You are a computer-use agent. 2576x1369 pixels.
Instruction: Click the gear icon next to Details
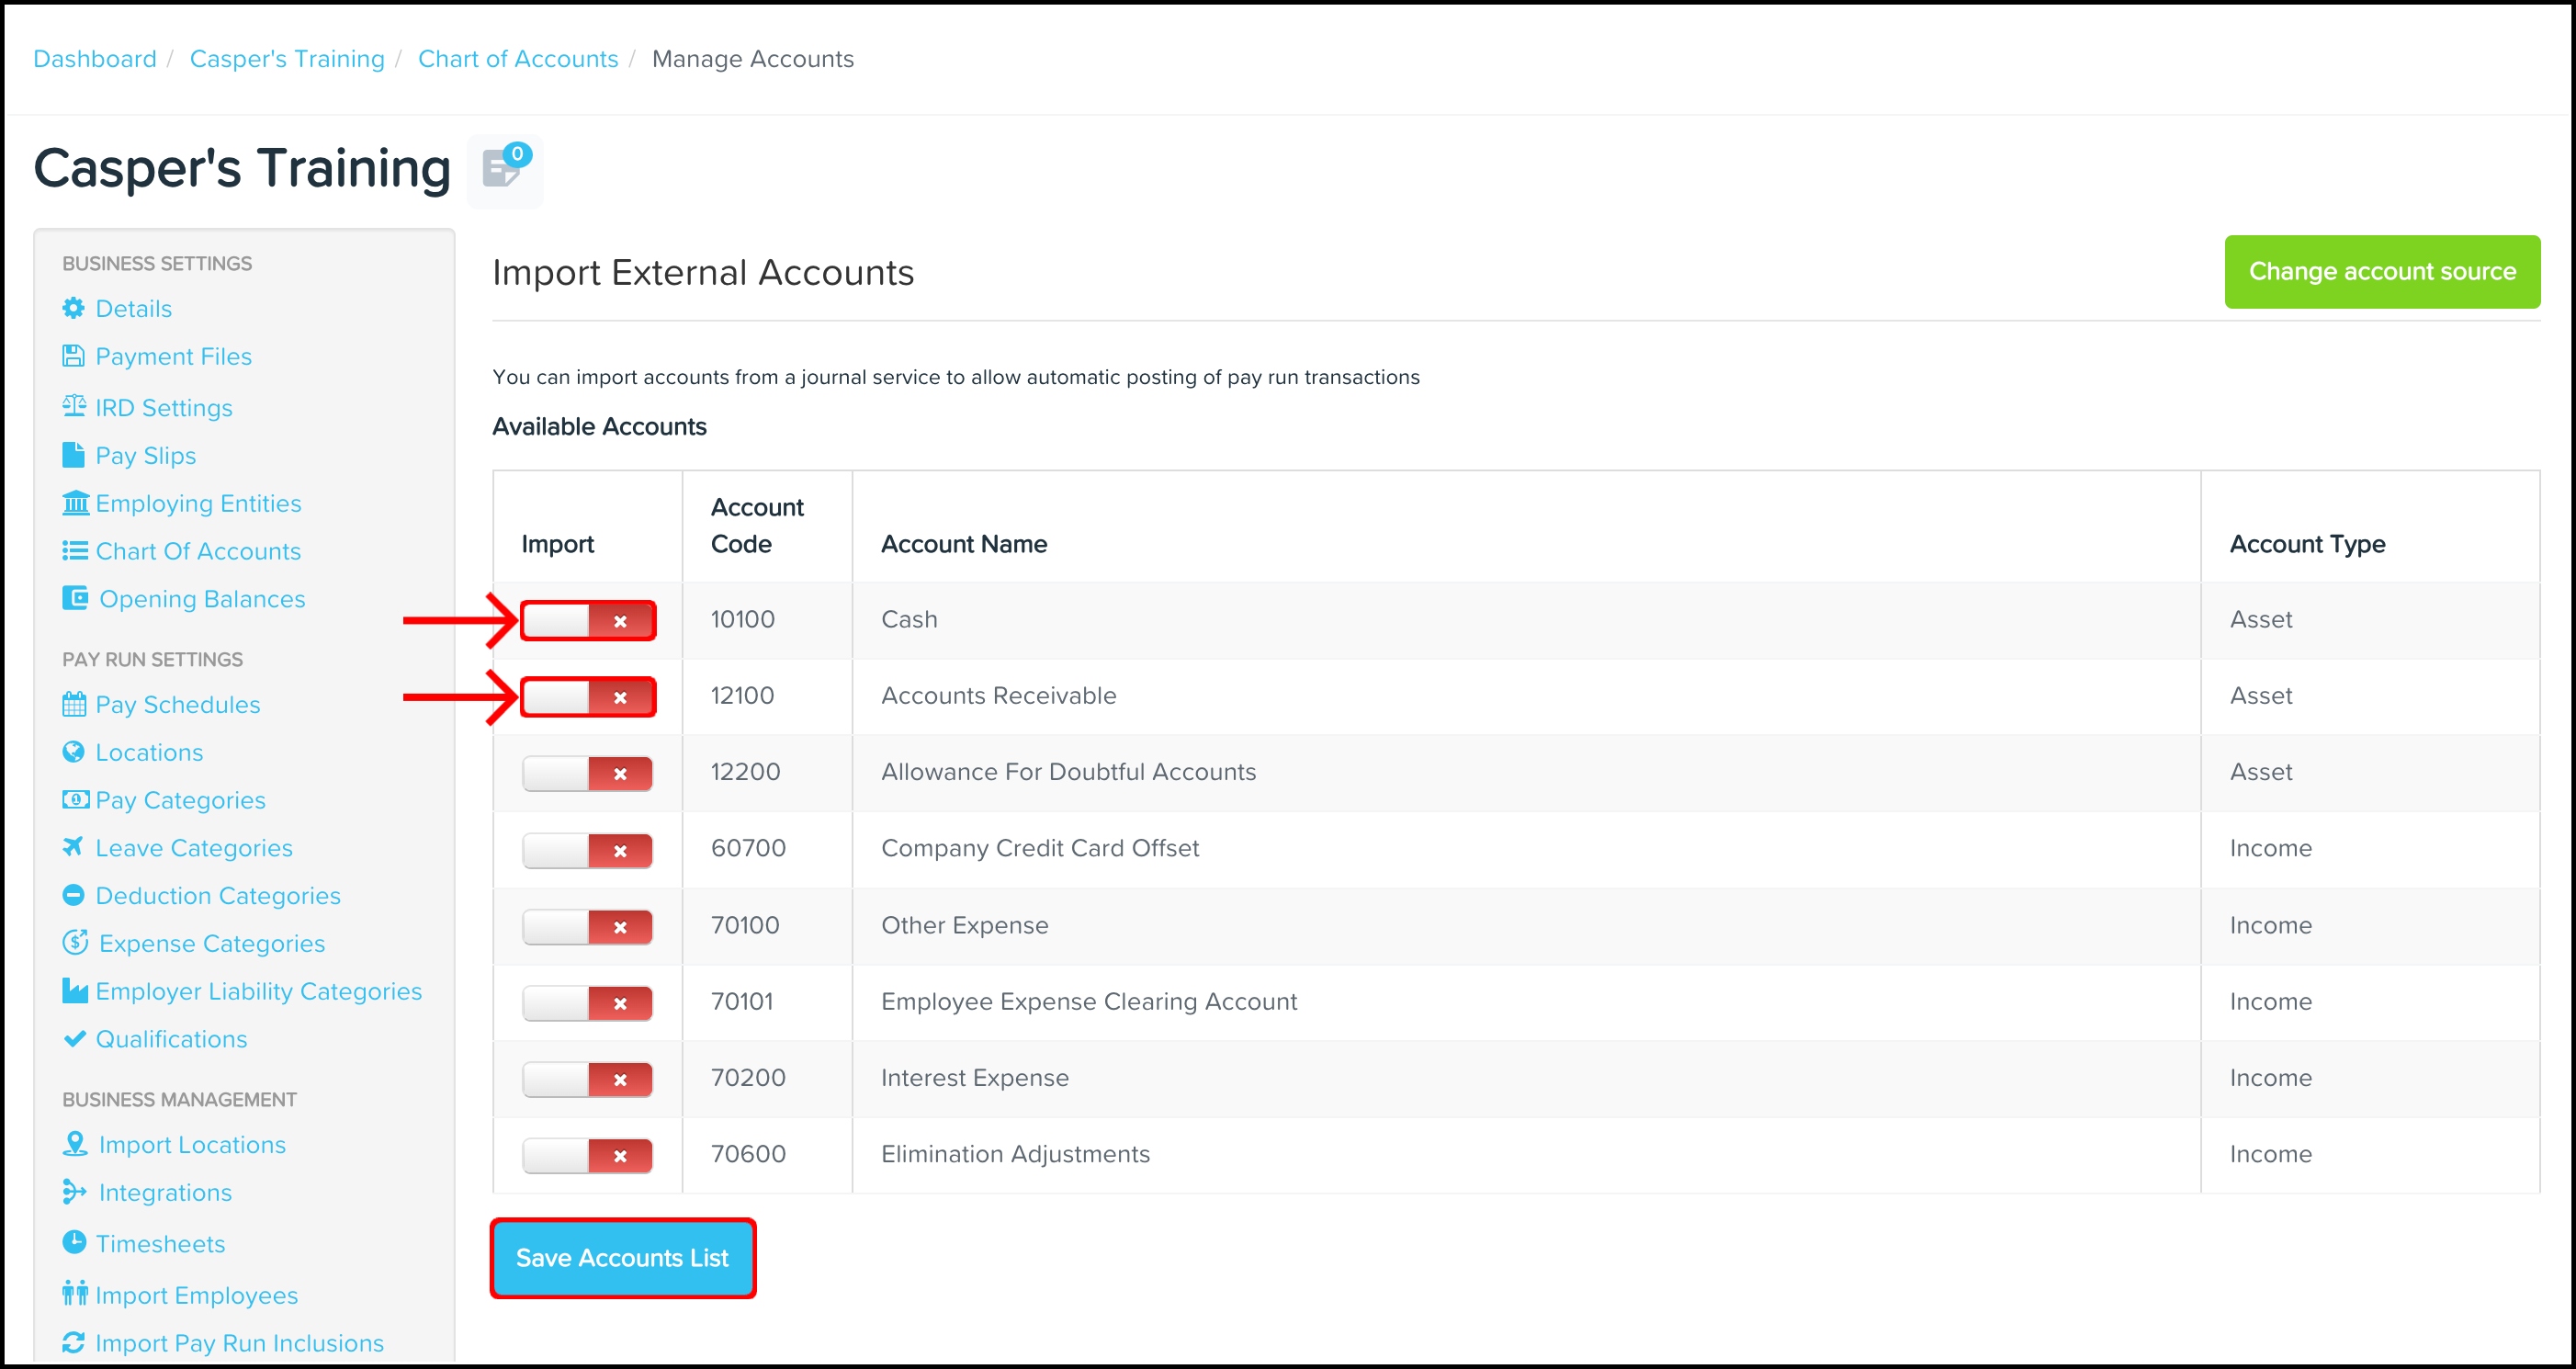point(73,308)
